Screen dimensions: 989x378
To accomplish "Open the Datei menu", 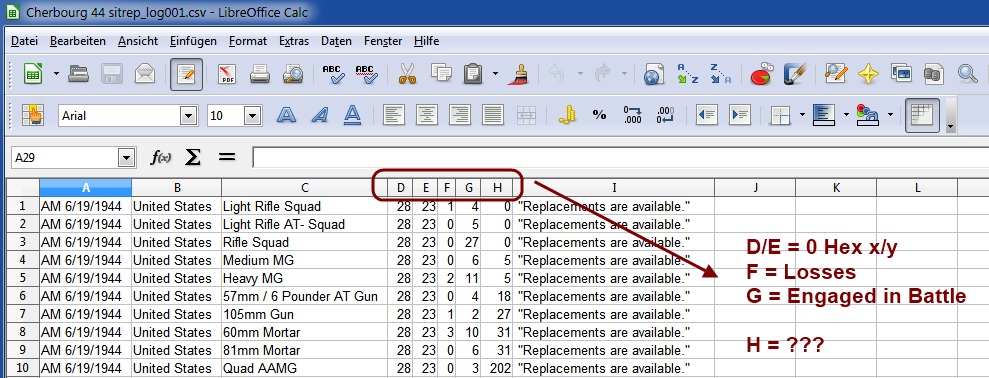I will coord(25,41).
